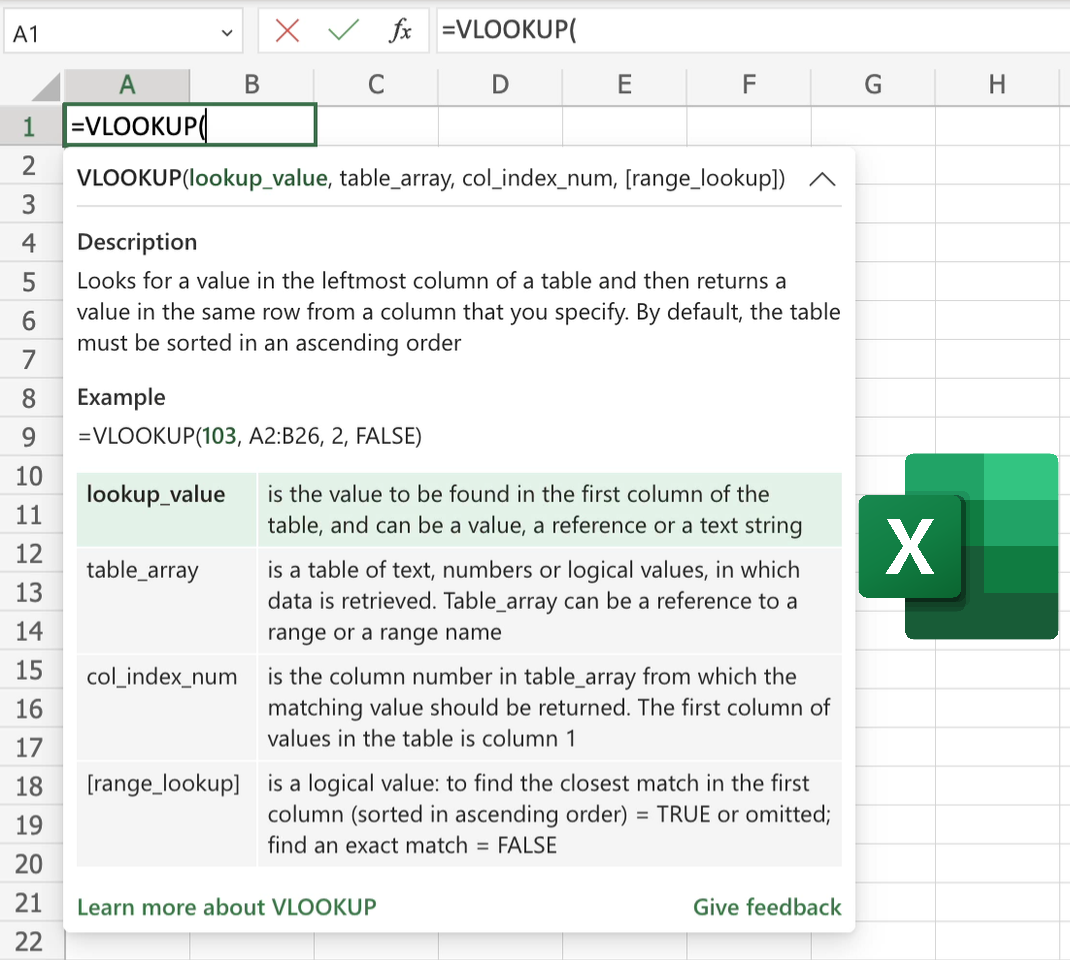Image resolution: width=1070 pixels, height=960 pixels.
Task: Click table_array in the syntax line
Action: click(x=394, y=179)
